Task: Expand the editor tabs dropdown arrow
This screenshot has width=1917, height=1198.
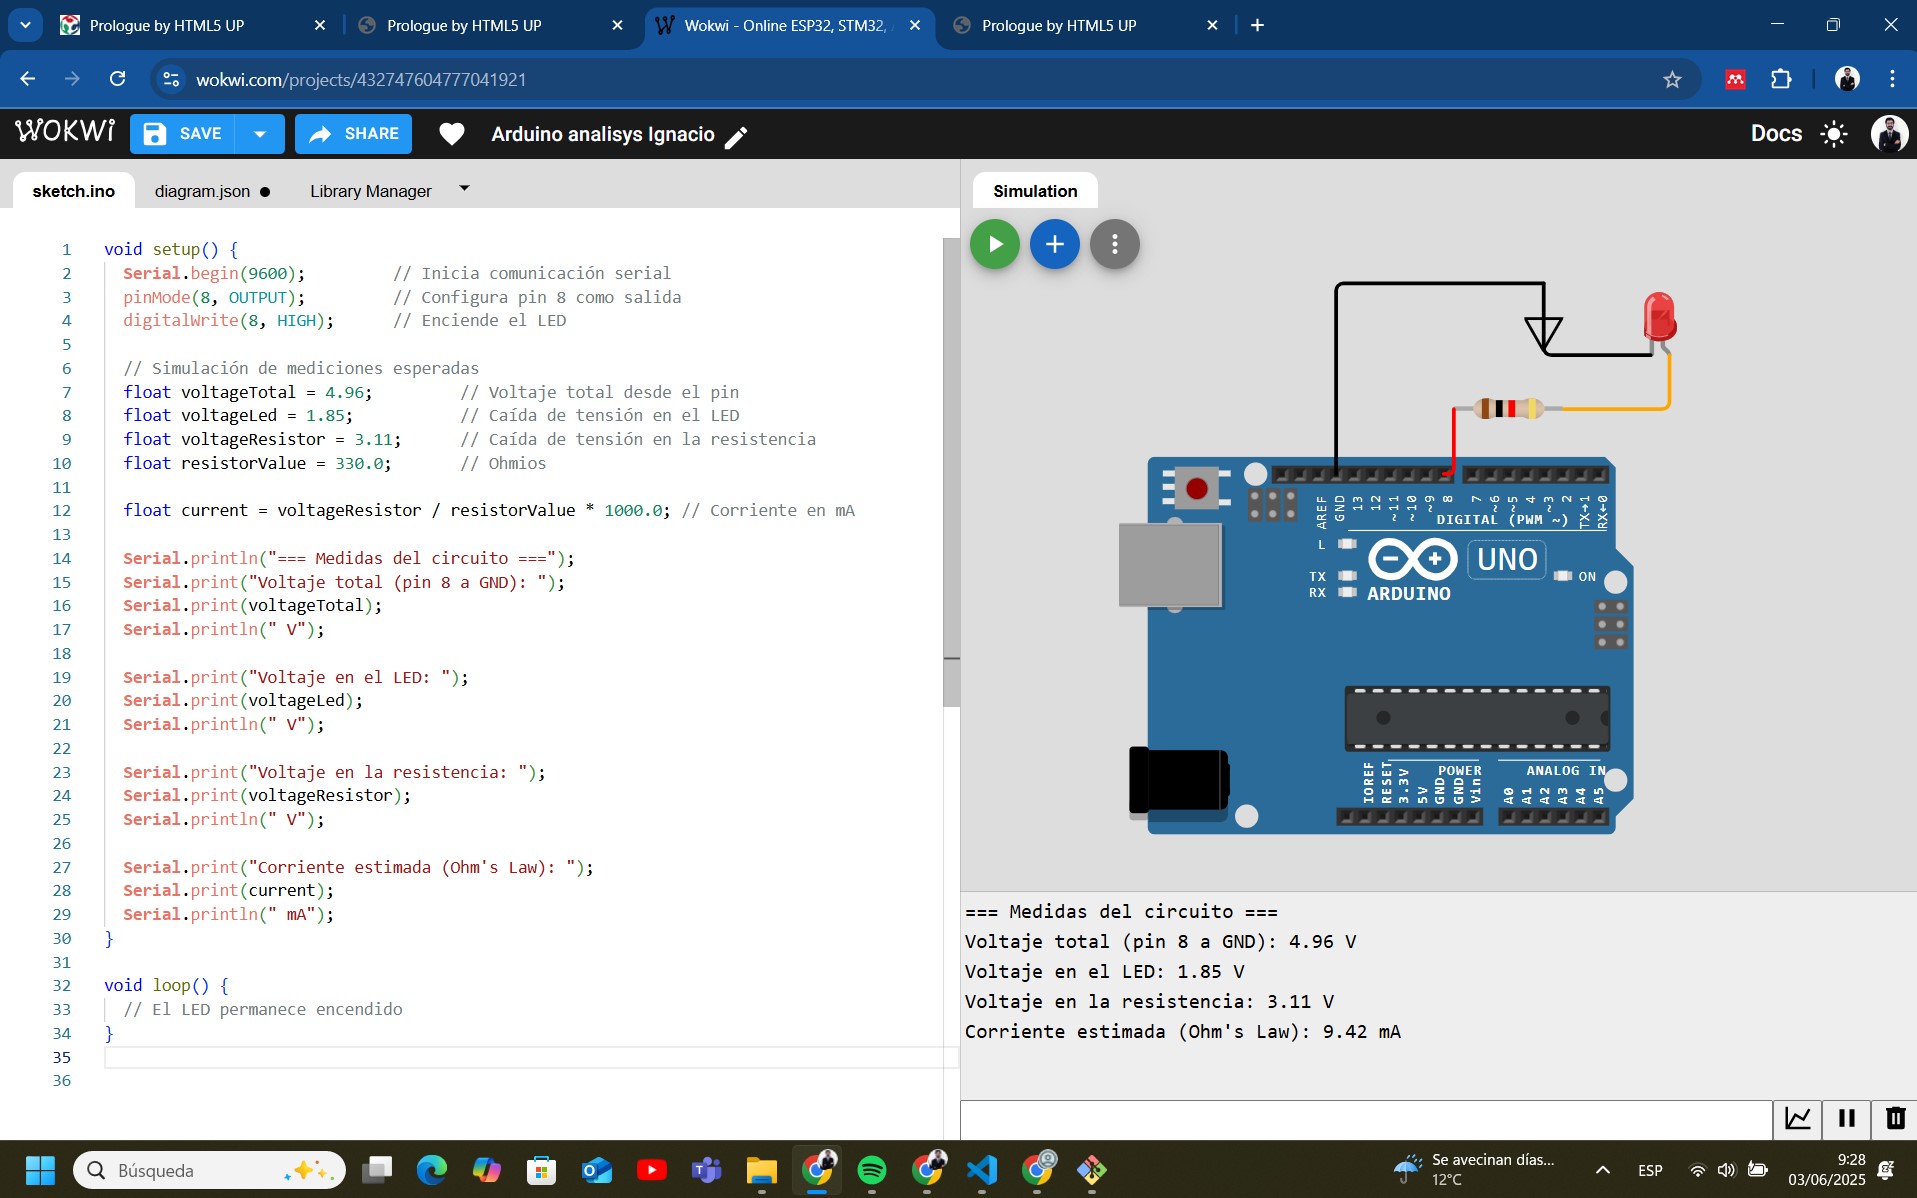Action: (x=464, y=188)
